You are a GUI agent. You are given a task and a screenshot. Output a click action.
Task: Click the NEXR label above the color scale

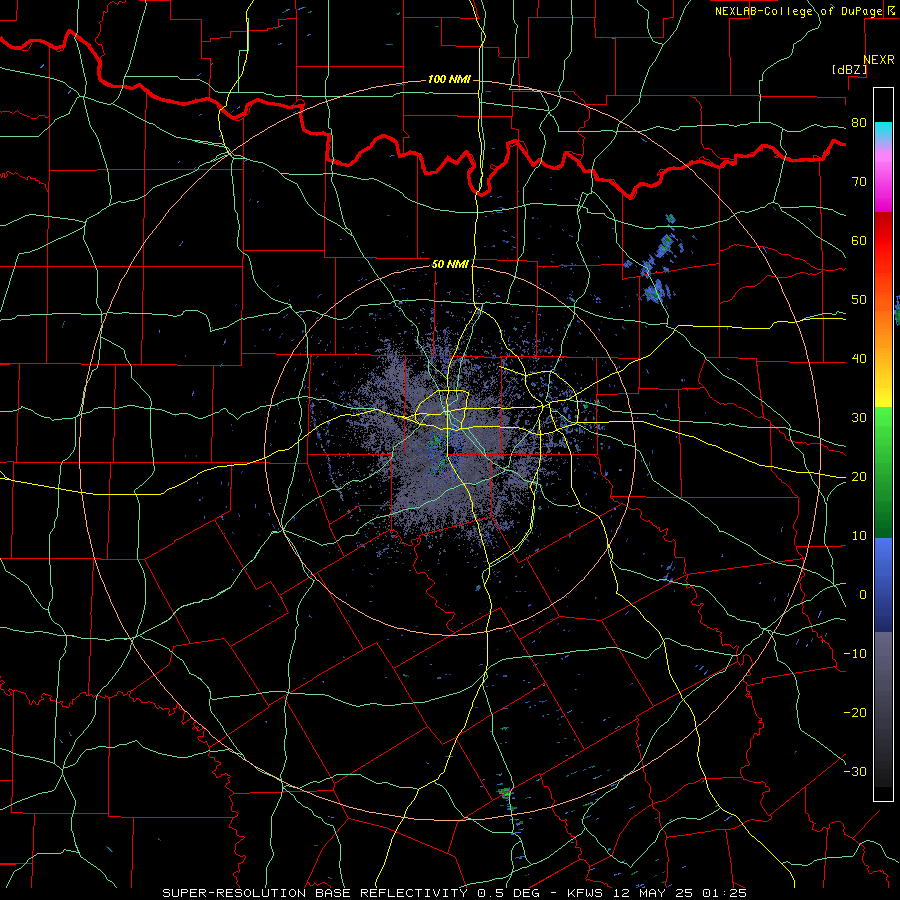tap(879, 60)
